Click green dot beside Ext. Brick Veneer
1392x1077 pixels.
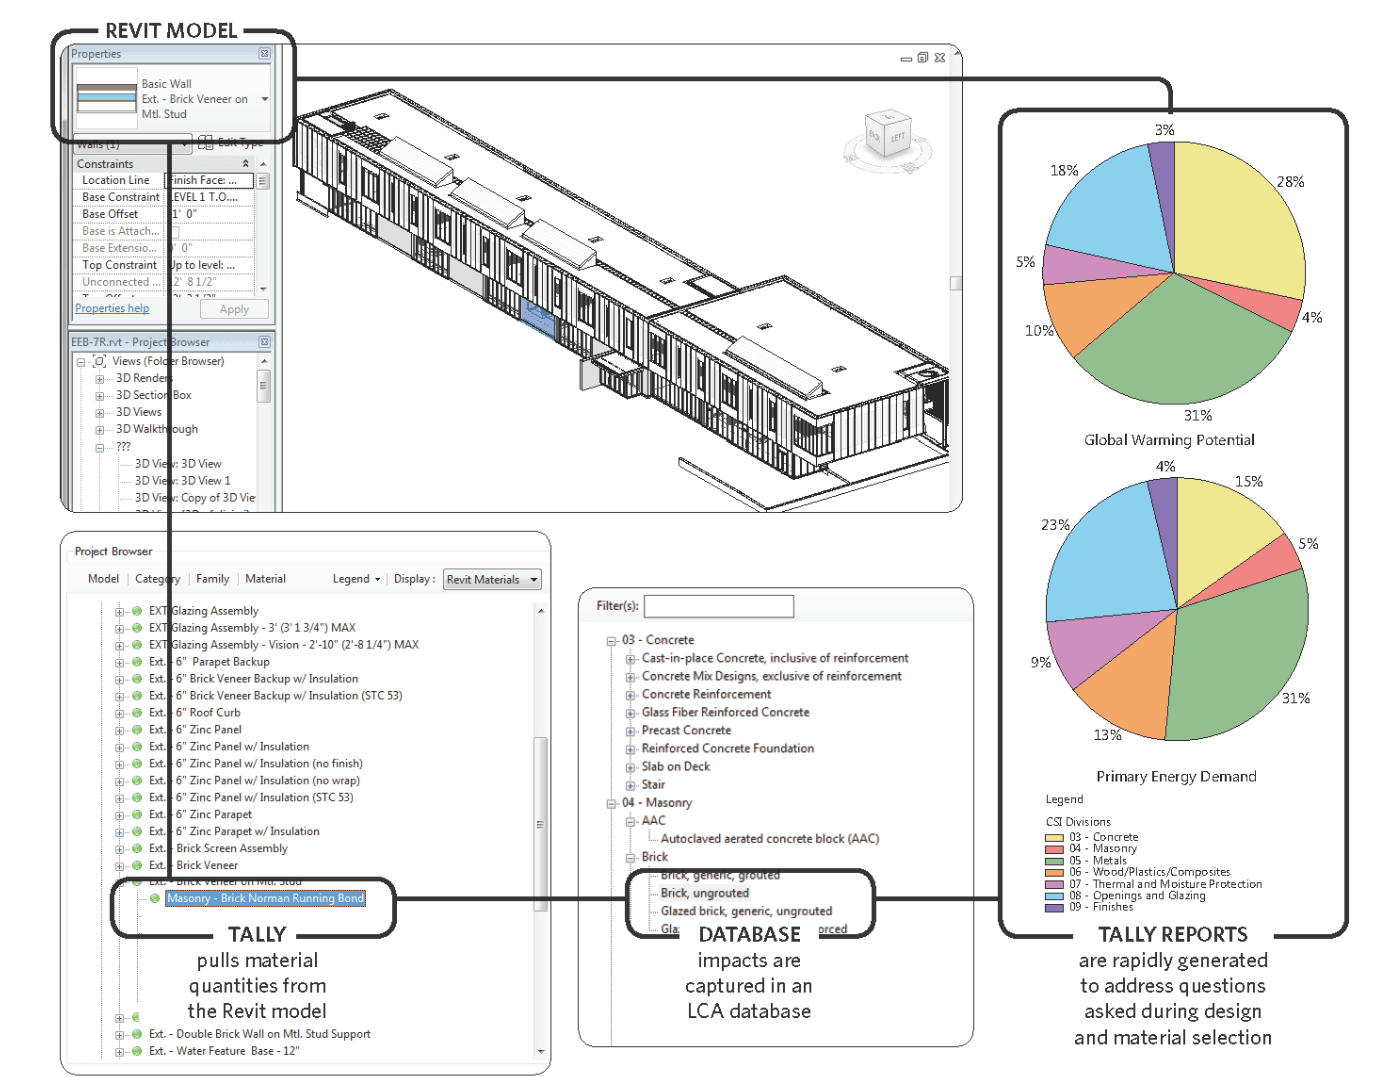point(137,866)
